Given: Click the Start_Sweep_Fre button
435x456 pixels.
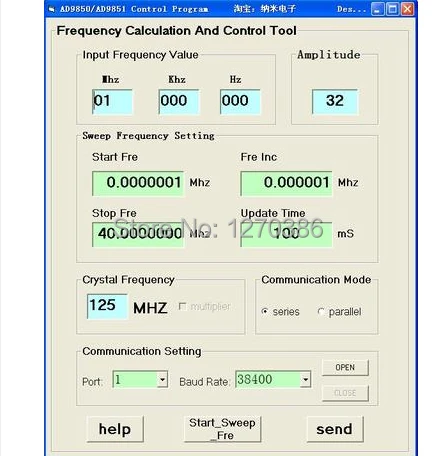Looking at the screenshot, I should 222,429.
